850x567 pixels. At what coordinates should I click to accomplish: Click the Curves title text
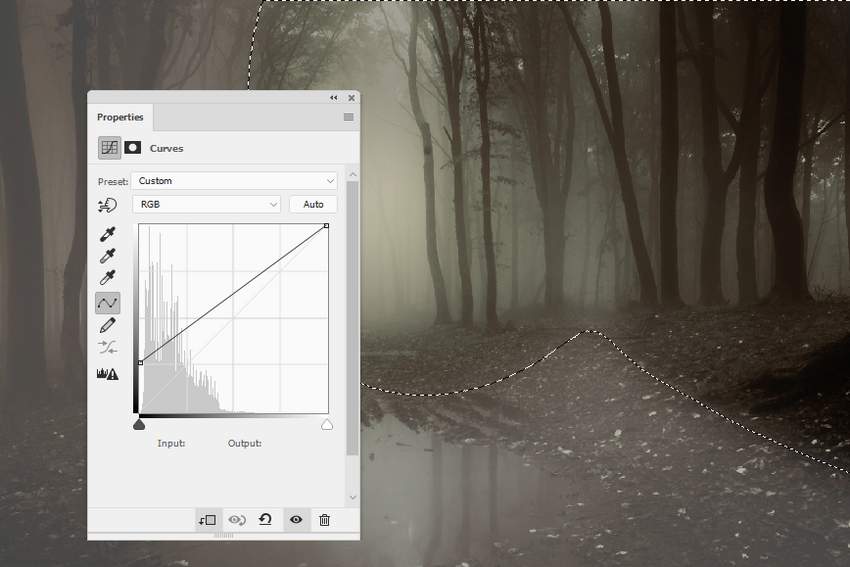[x=166, y=149]
